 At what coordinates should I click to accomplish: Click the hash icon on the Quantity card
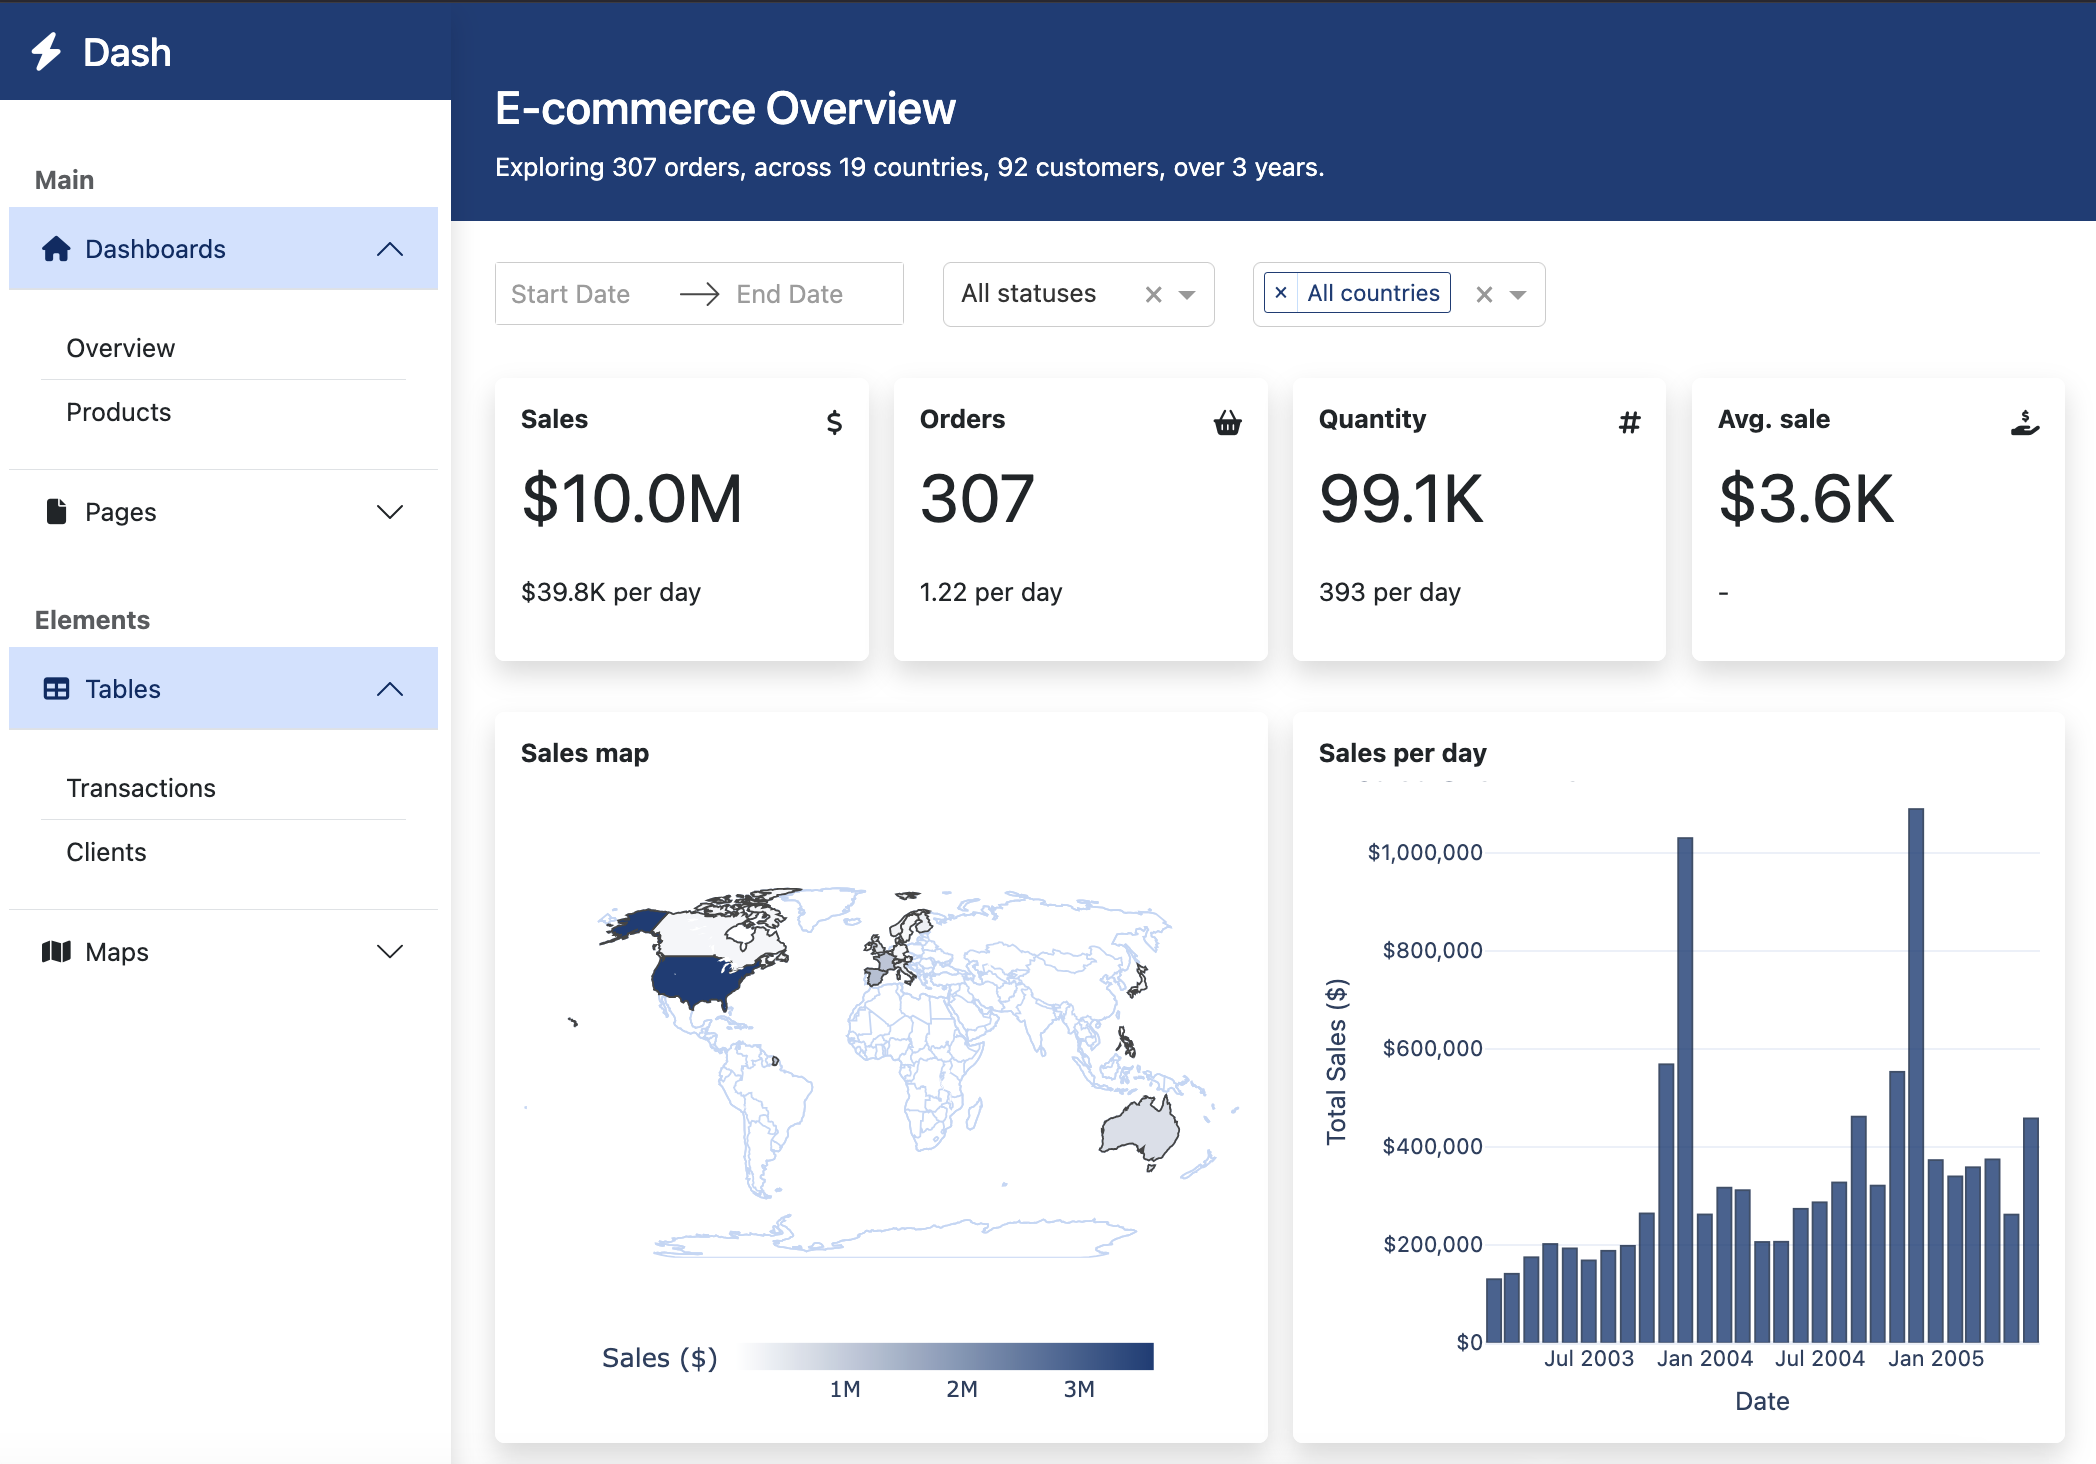1629,422
